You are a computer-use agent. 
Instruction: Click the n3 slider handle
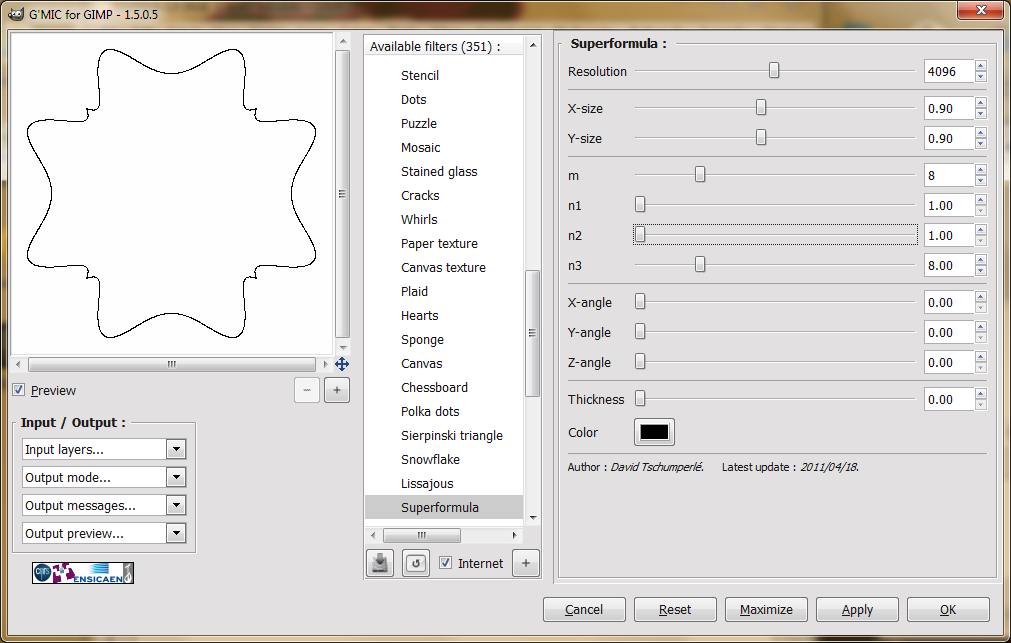(x=700, y=264)
